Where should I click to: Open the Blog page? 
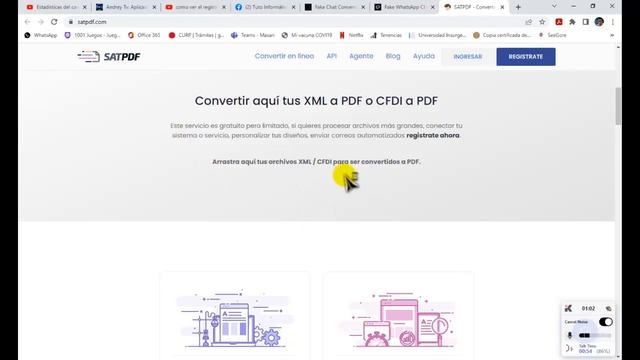pos(393,56)
